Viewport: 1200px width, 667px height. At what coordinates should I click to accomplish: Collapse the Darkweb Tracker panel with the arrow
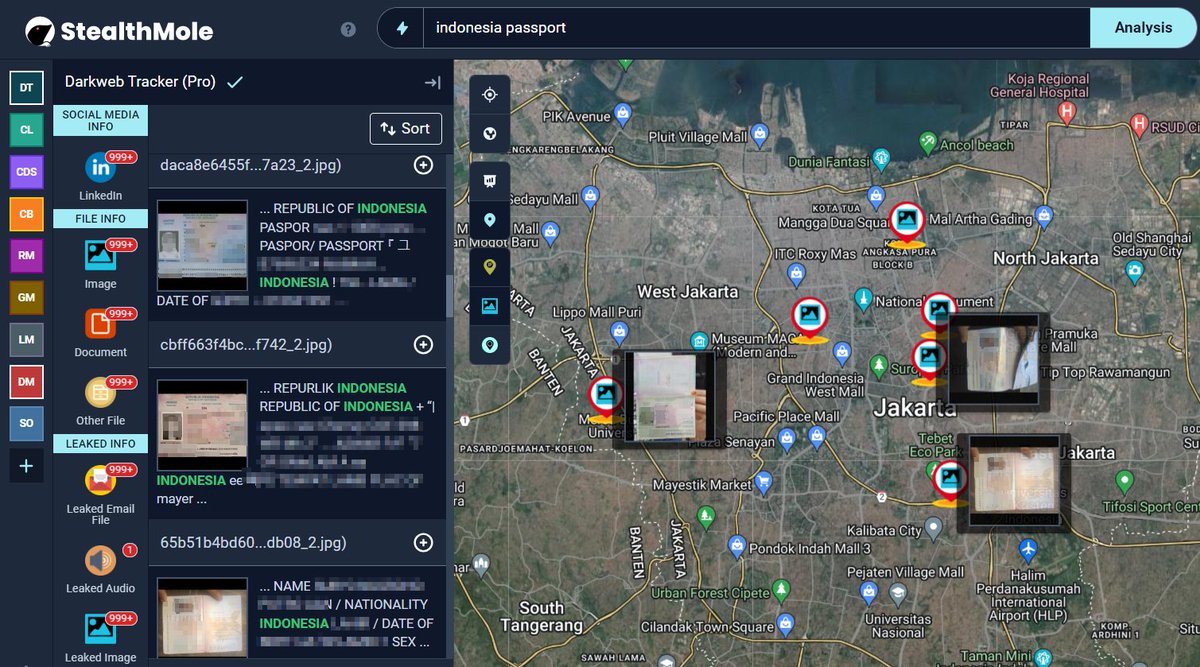[x=431, y=83]
